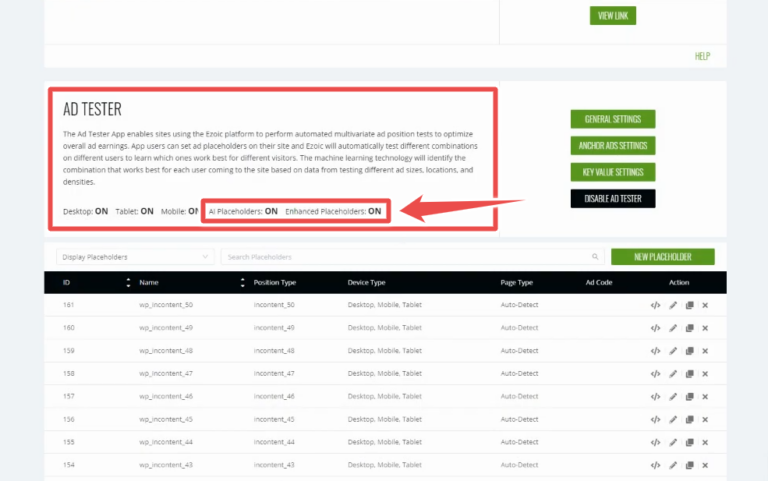This screenshot has height=481, width=768.
Task: Open the ad code icon for wp_incontent_46
Action: [x=656, y=396]
